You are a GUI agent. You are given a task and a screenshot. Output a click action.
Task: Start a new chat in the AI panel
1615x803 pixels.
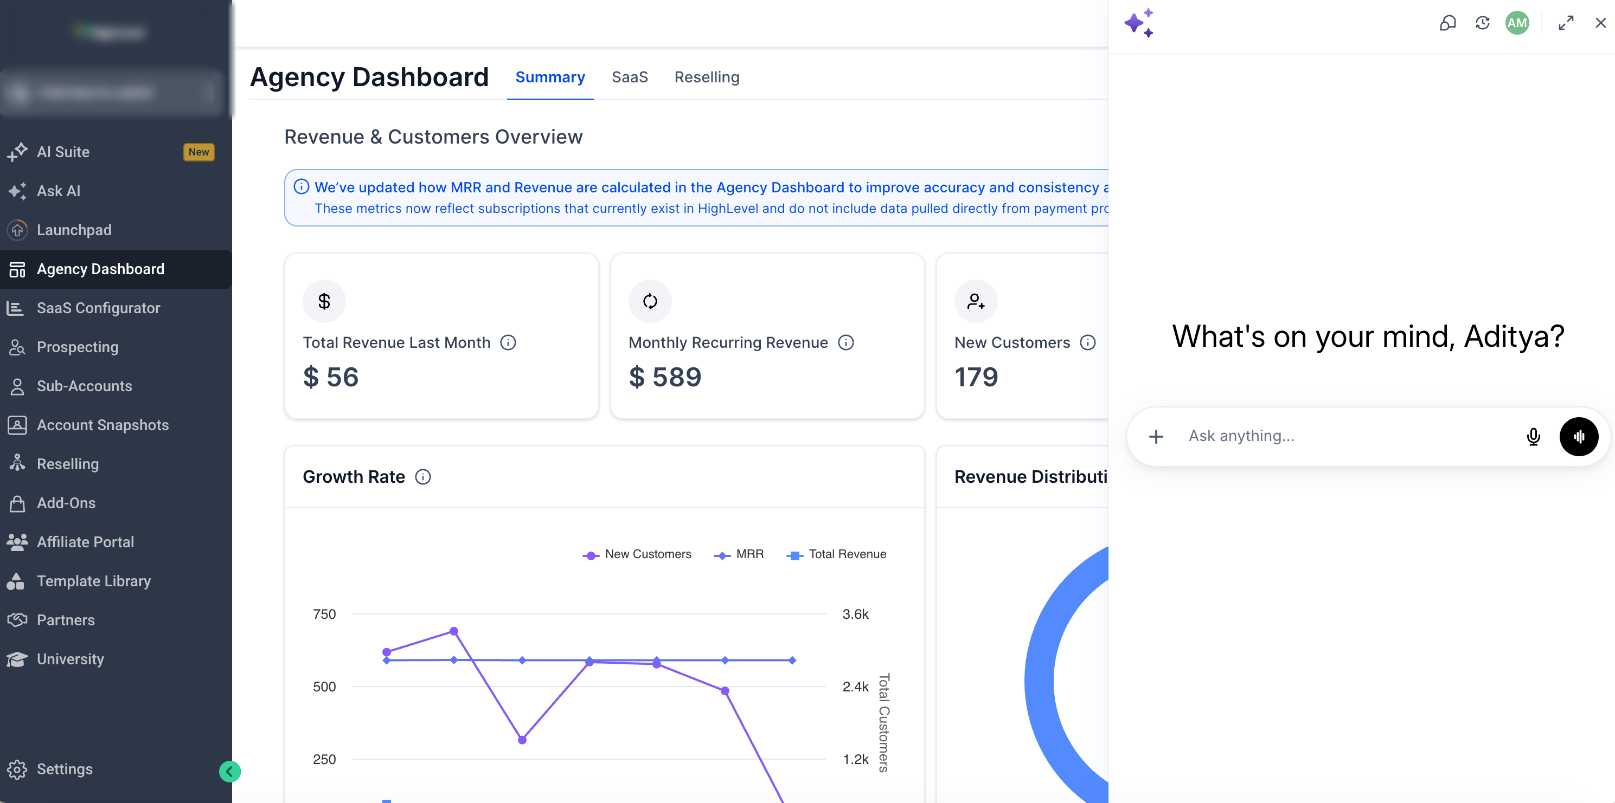pyautogui.click(x=1448, y=23)
